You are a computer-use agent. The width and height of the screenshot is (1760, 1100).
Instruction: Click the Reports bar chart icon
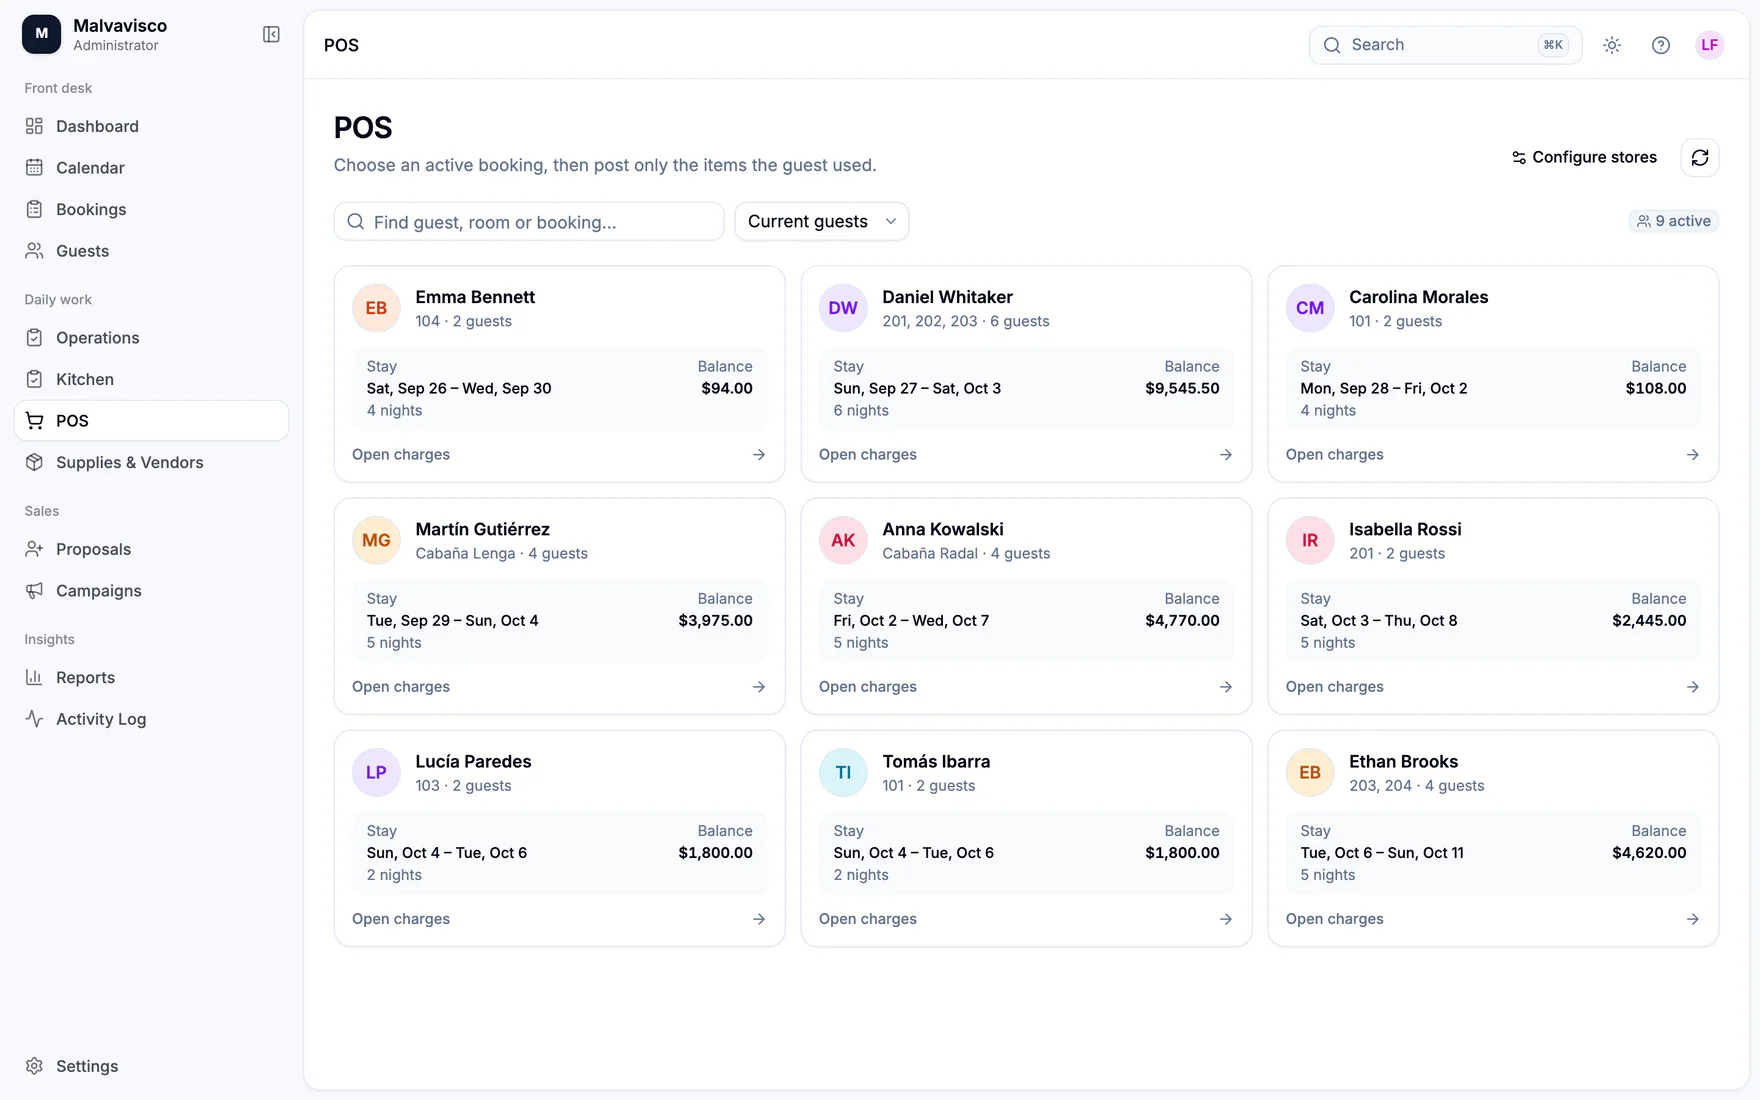click(34, 677)
